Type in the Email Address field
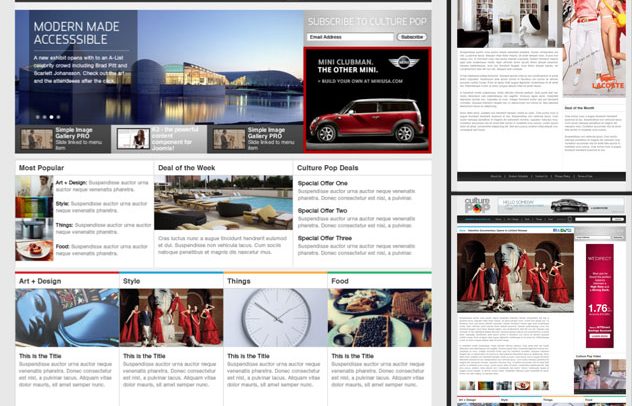Screen dimensions: 632x406 pyautogui.click(x=350, y=37)
